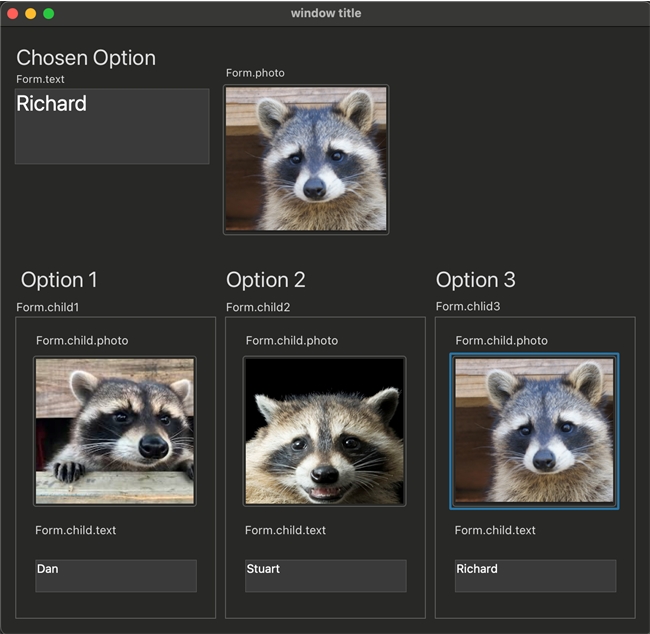Click the Form.text label above Richard
The width and height of the screenshot is (650, 634).
point(40,79)
